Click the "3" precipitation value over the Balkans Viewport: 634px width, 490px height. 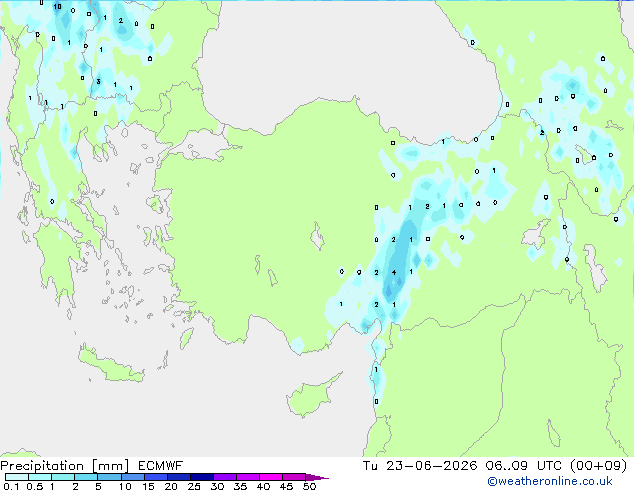pyautogui.click(x=98, y=82)
